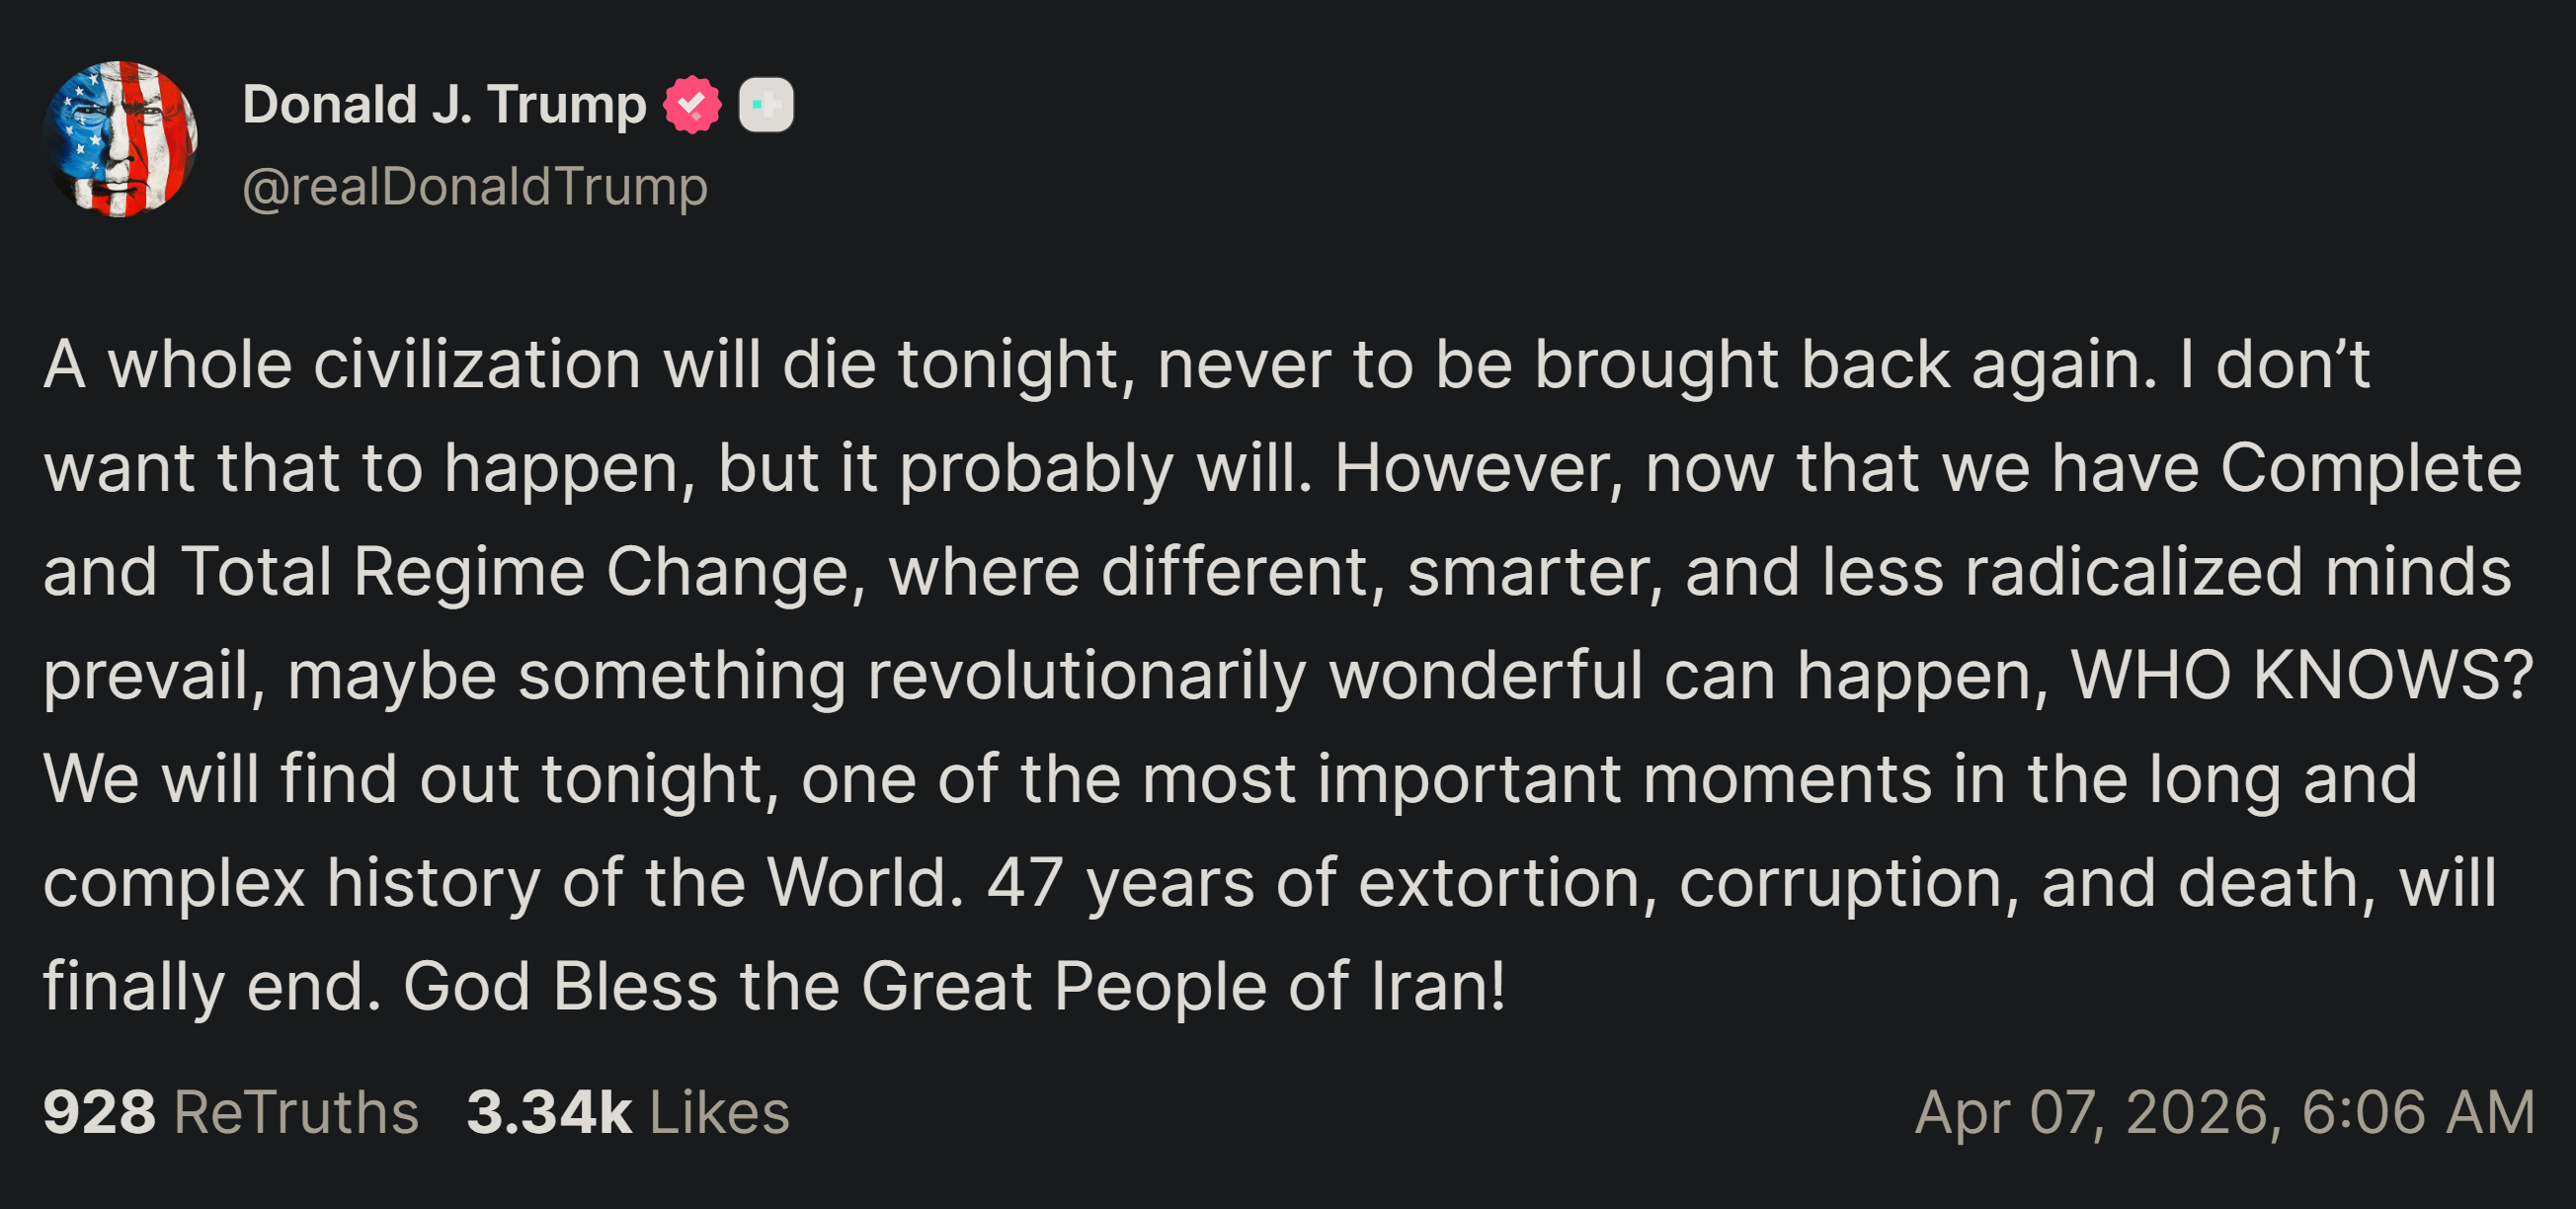
Task: Click 'complex history of the World' text
Action: (x=503, y=884)
